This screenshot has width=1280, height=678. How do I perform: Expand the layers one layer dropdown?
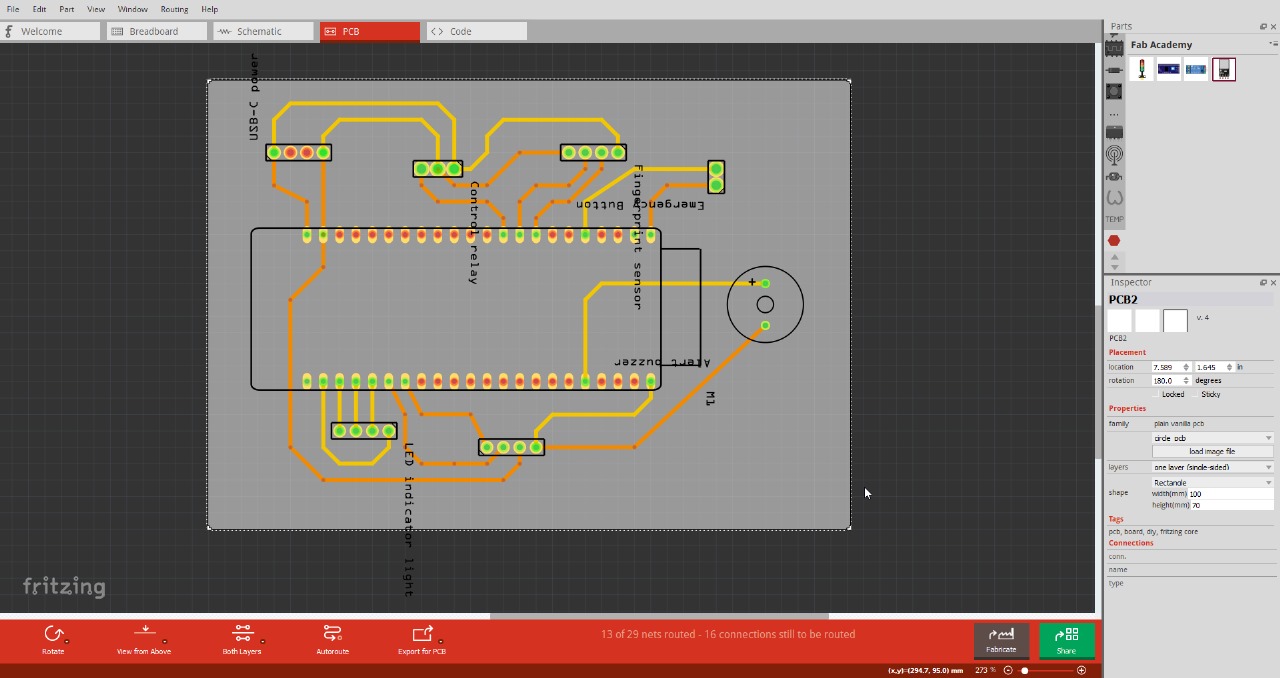click(x=1212, y=467)
